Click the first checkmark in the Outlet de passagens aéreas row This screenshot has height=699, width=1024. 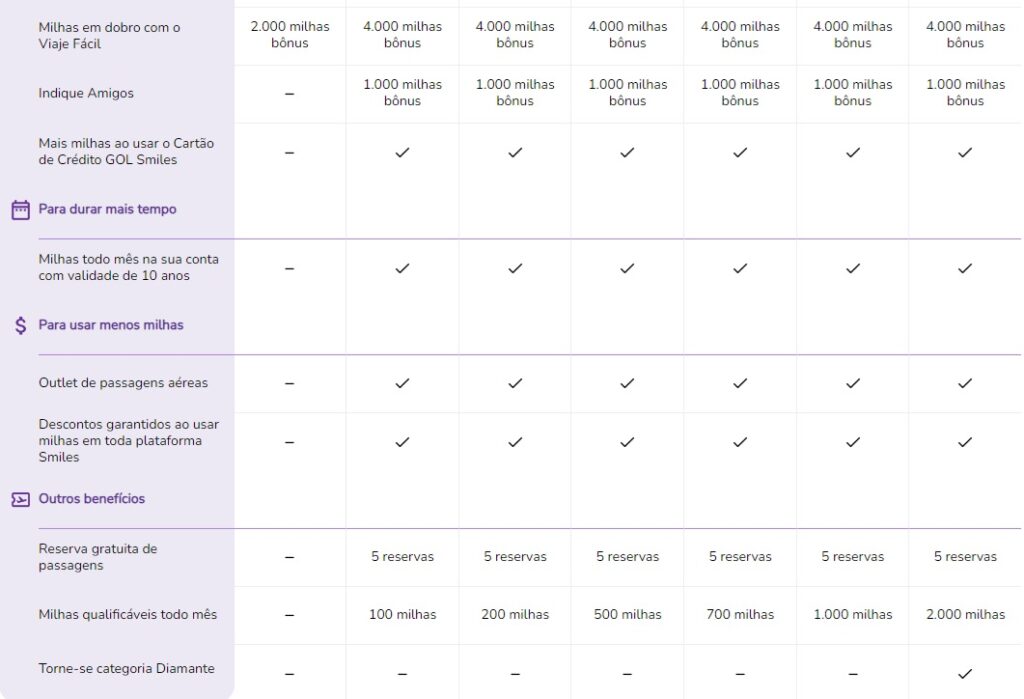pos(402,383)
